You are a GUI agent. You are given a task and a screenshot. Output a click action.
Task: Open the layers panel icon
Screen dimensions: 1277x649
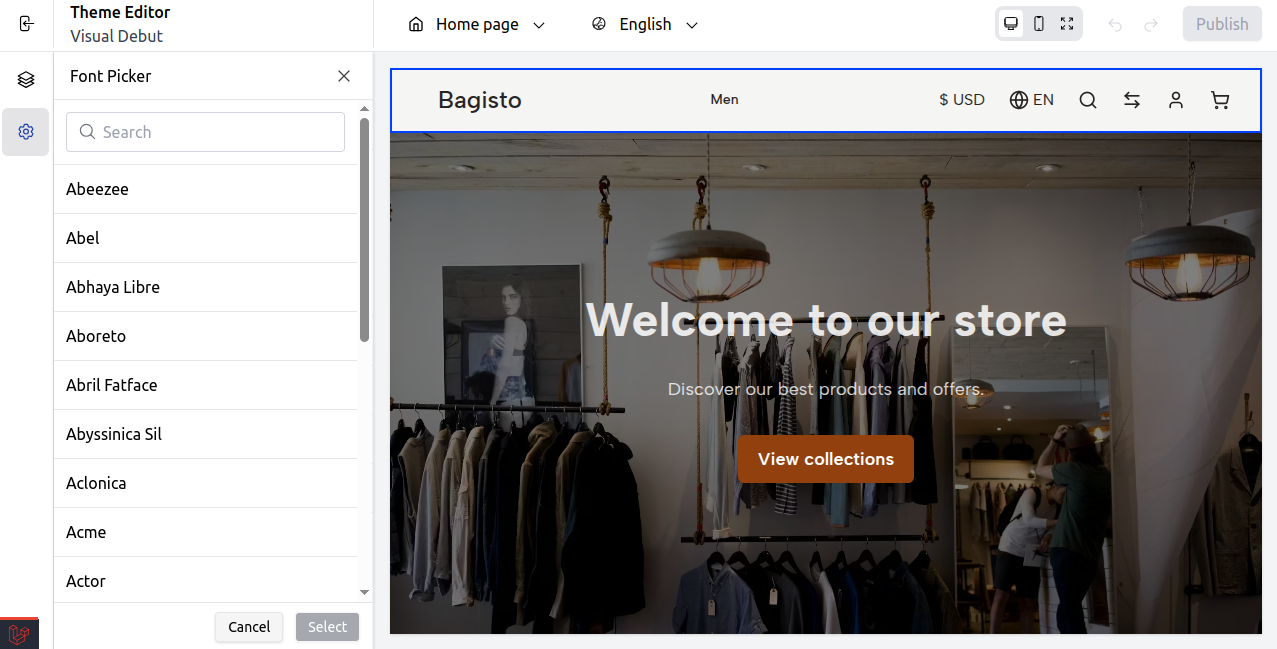tap(26, 80)
